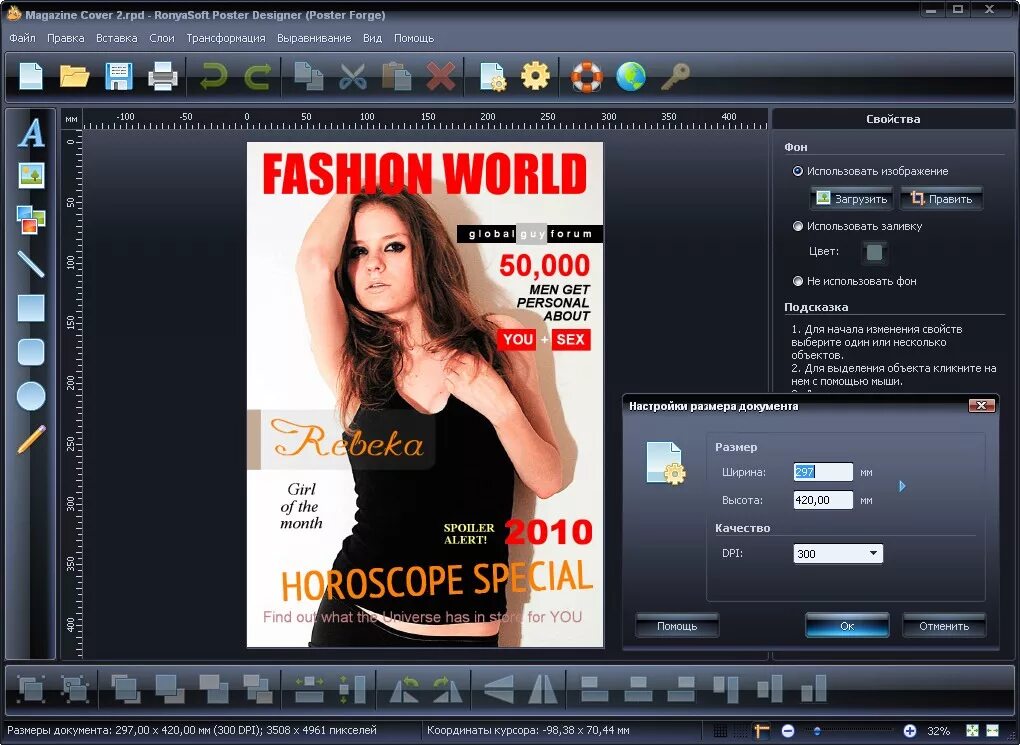Image resolution: width=1020 pixels, height=745 pixels.
Task: Click the Помощь button in the dialog
Action: click(677, 626)
